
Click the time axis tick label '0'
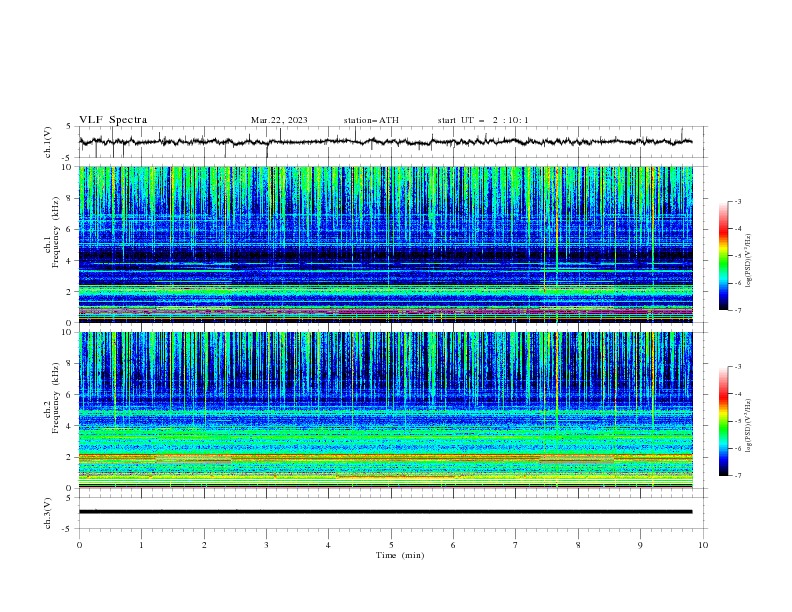[79, 545]
